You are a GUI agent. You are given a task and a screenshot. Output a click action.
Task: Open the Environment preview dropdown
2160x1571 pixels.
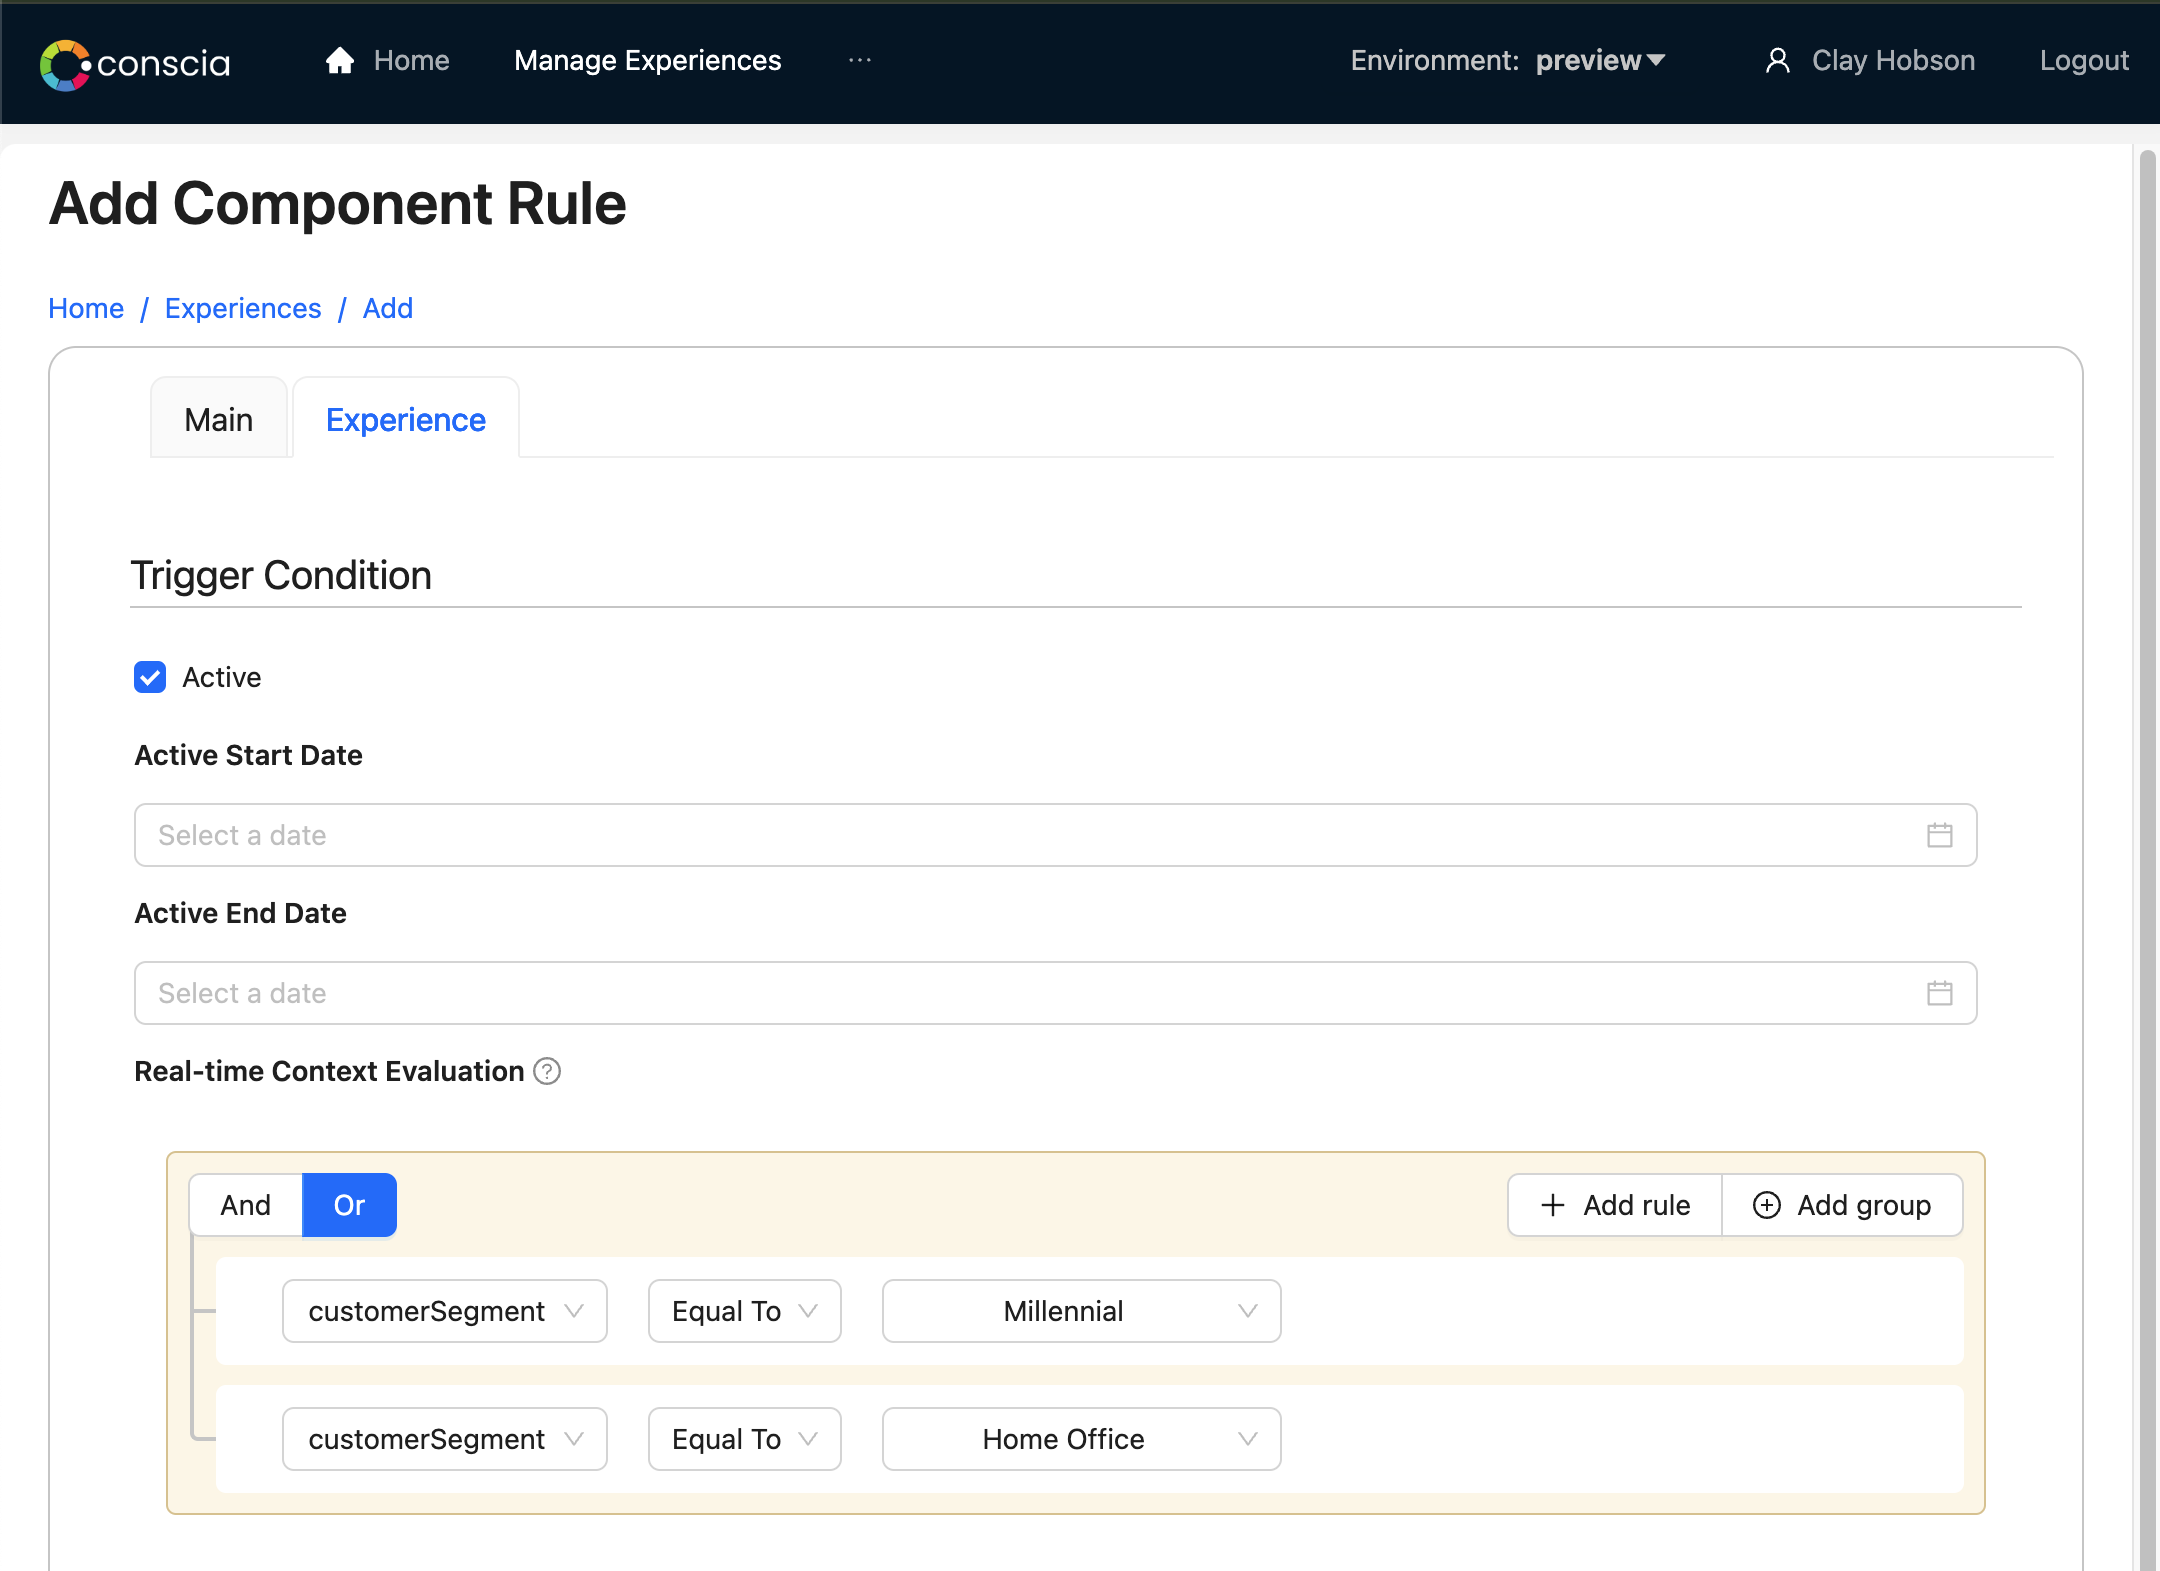[1600, 61]
